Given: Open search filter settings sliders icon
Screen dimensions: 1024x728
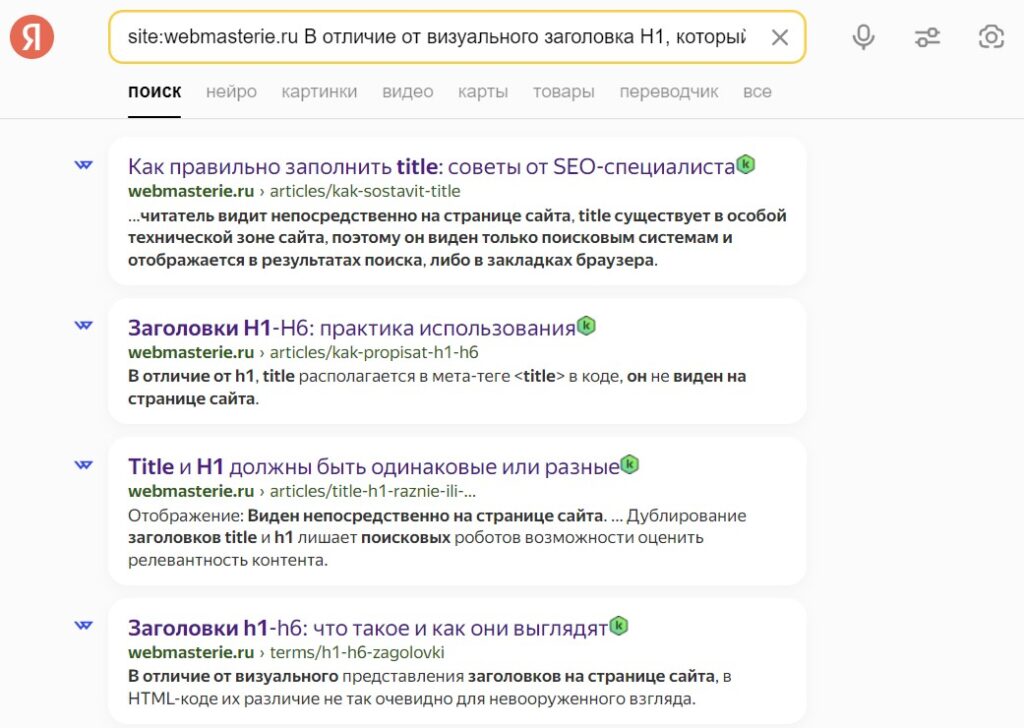Looking at the screenshot, I should point(927,36).
